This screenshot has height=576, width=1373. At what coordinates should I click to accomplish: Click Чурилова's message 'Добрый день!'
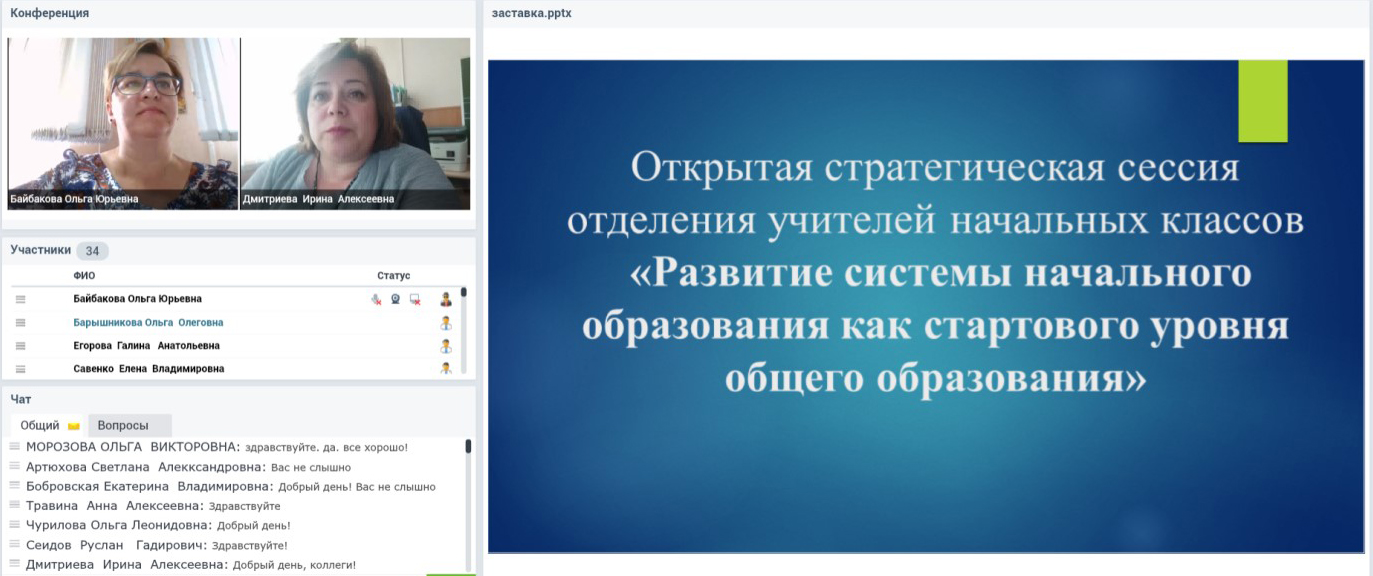[254, 525]
